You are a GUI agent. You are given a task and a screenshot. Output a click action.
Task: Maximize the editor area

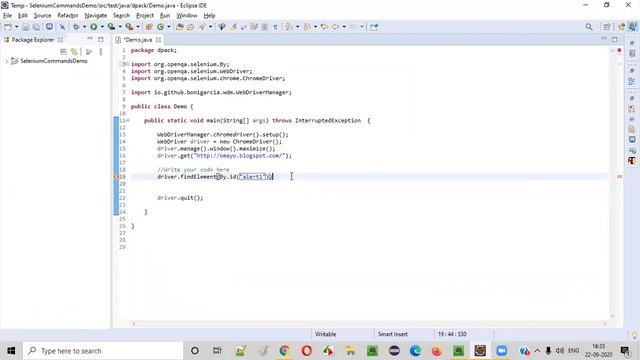point(615,39)
